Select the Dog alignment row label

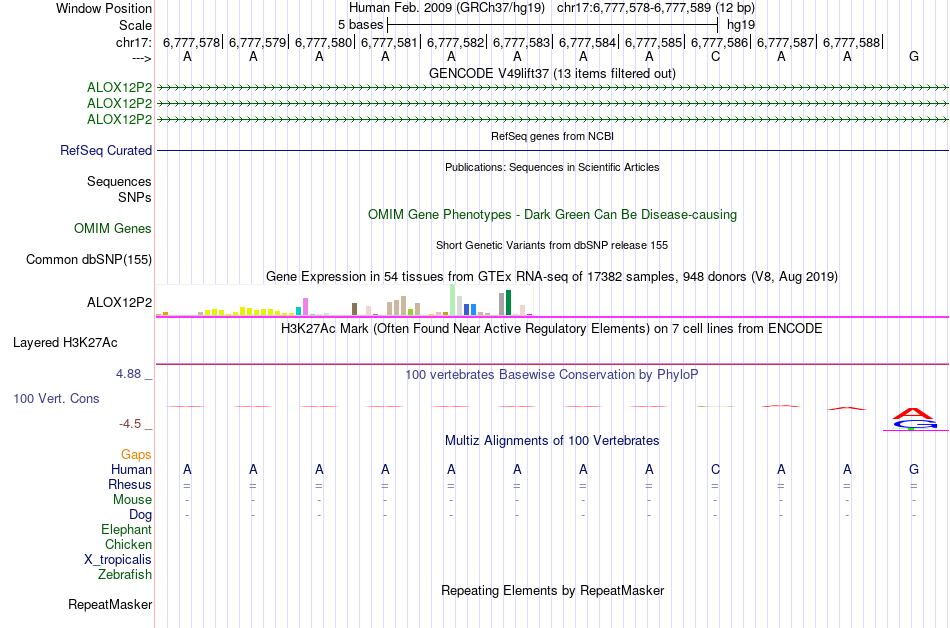coord(140,515)
